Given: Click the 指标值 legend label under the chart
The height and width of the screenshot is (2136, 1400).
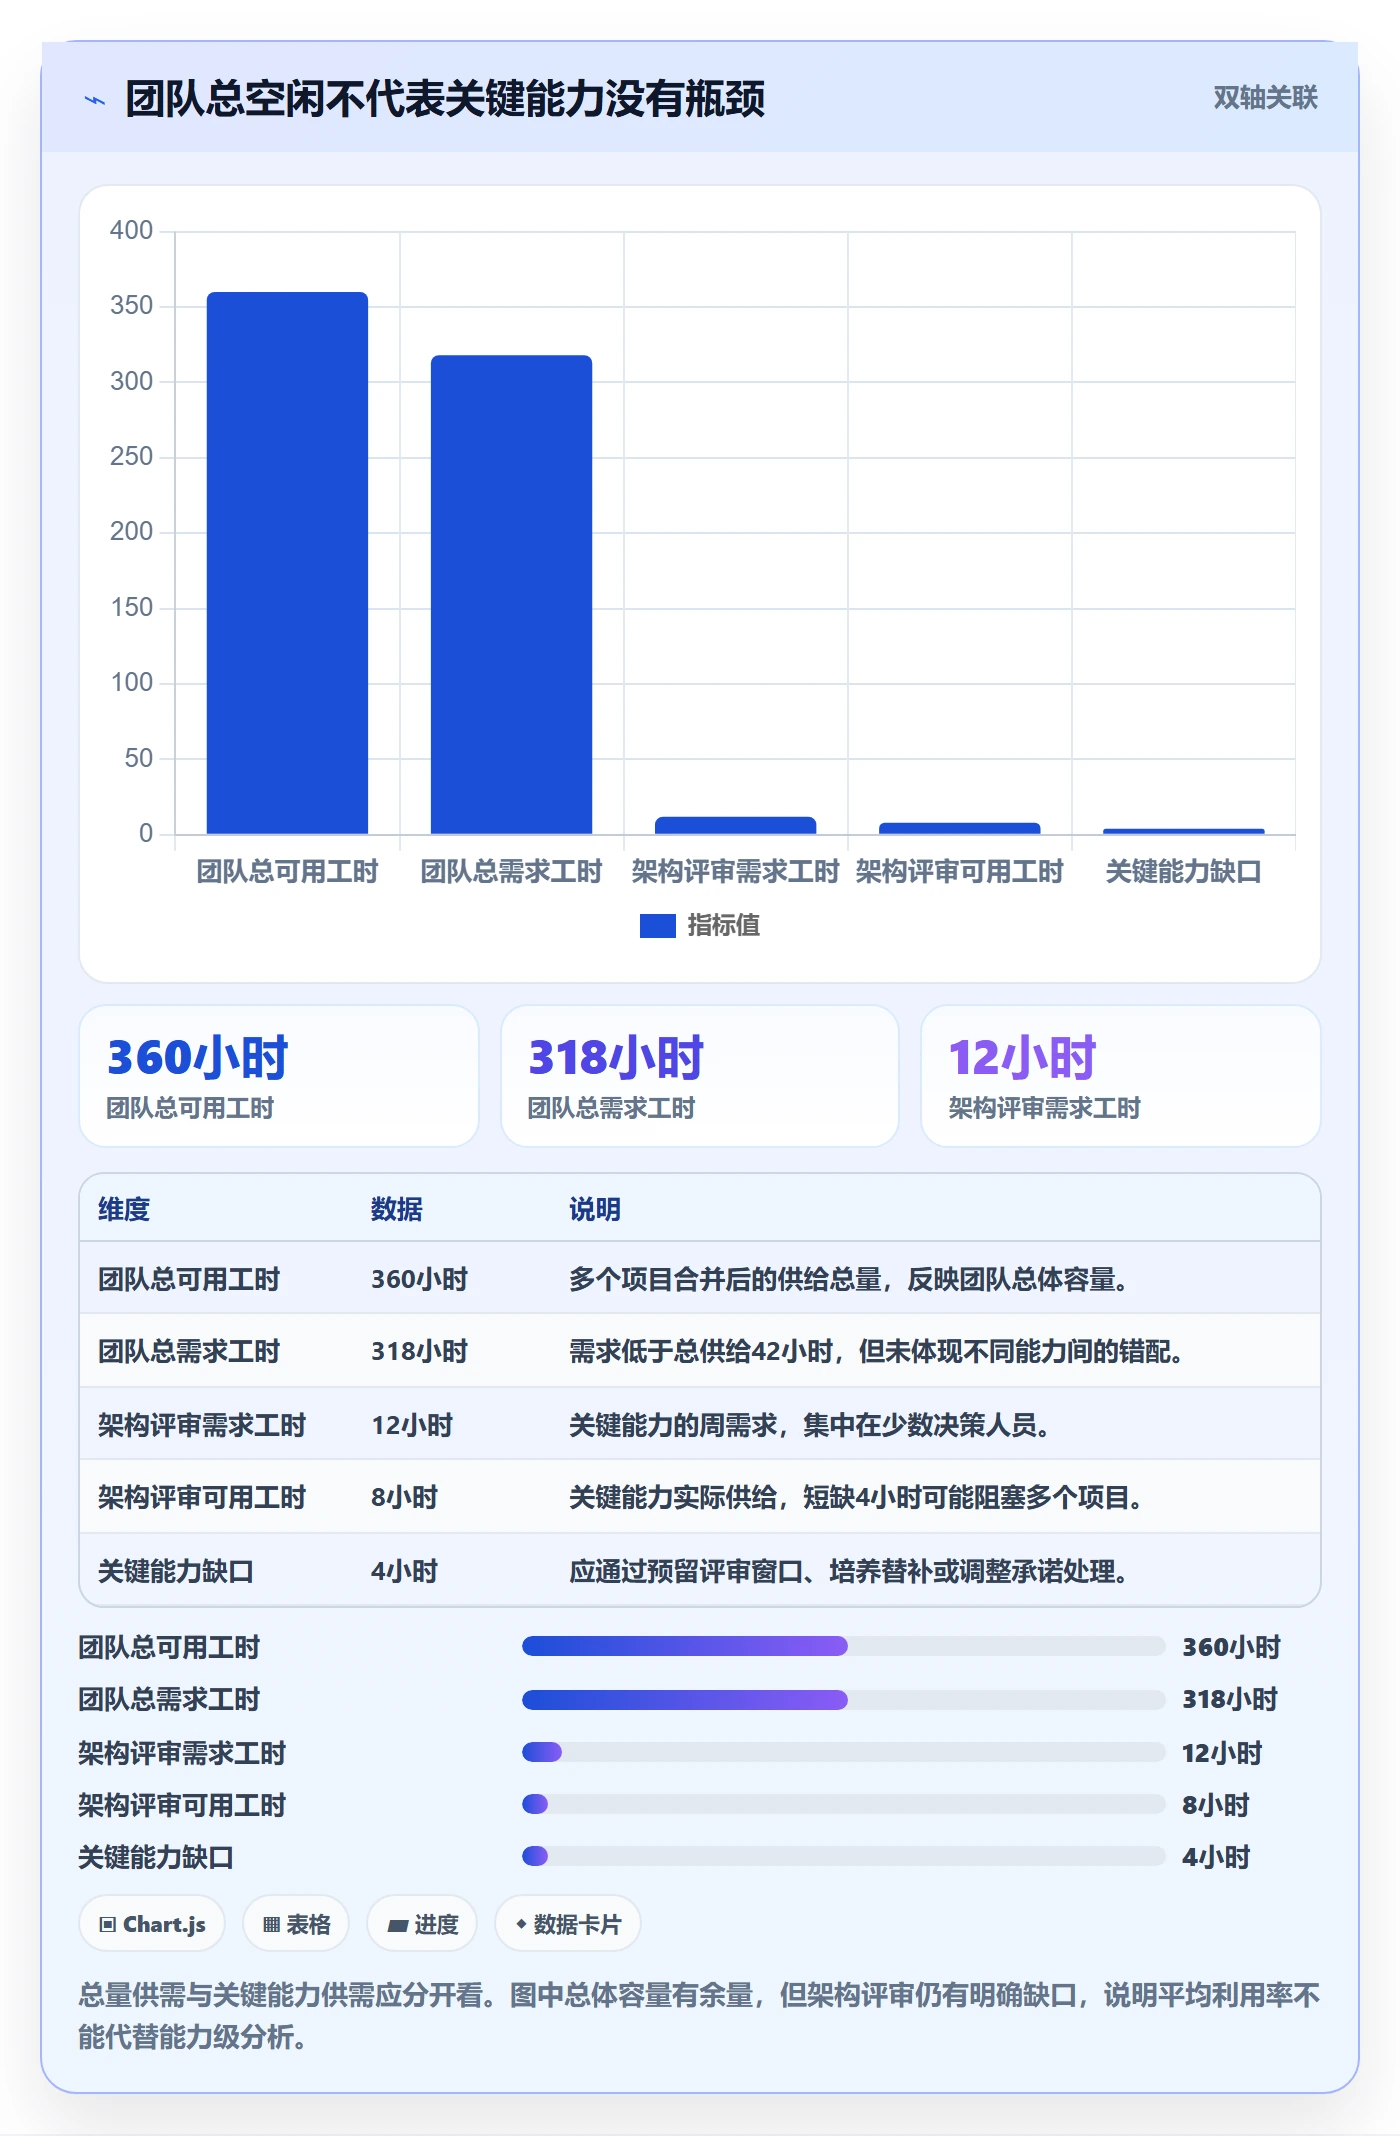Looking at the screenshot, I should (x=724, y=925).
